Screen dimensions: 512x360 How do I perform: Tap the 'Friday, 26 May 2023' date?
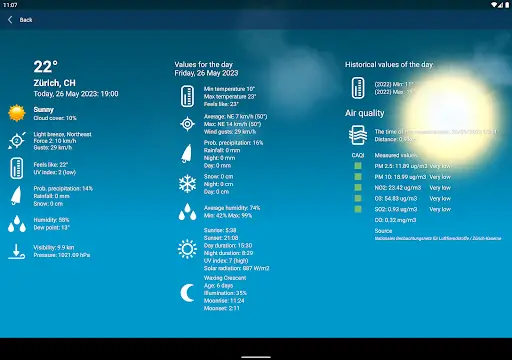point(206,73)
